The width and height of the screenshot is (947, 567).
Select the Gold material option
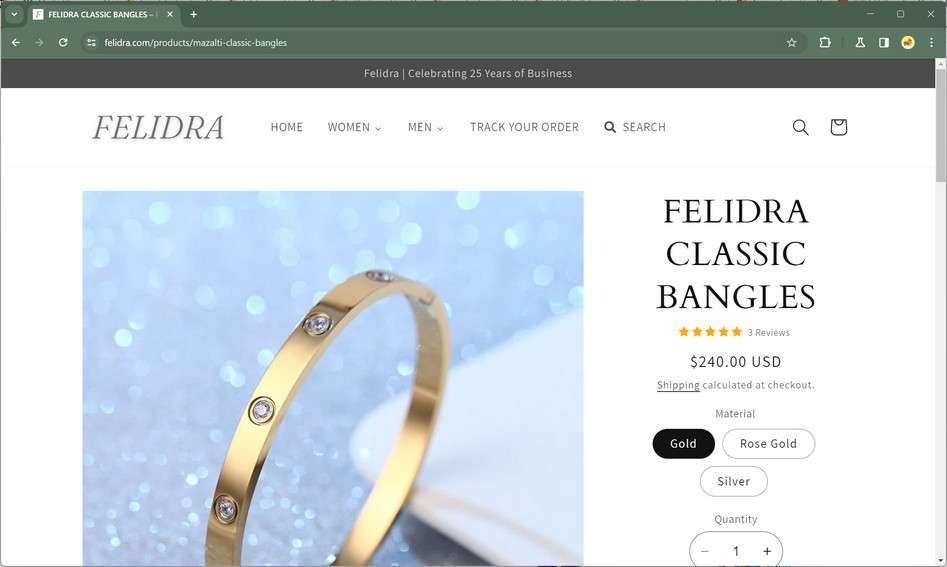coord(683,444)
